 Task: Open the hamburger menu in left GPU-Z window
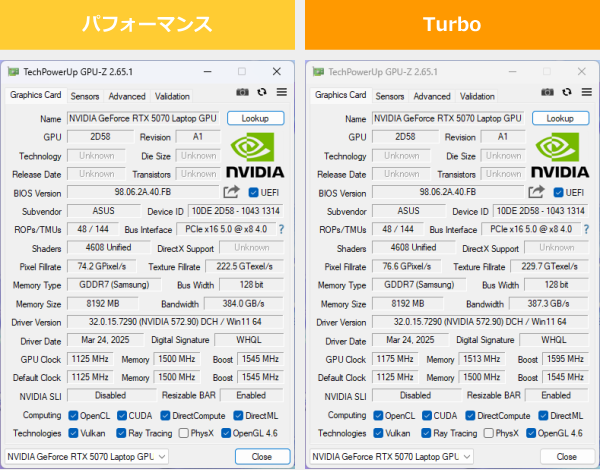coord(281,92)
